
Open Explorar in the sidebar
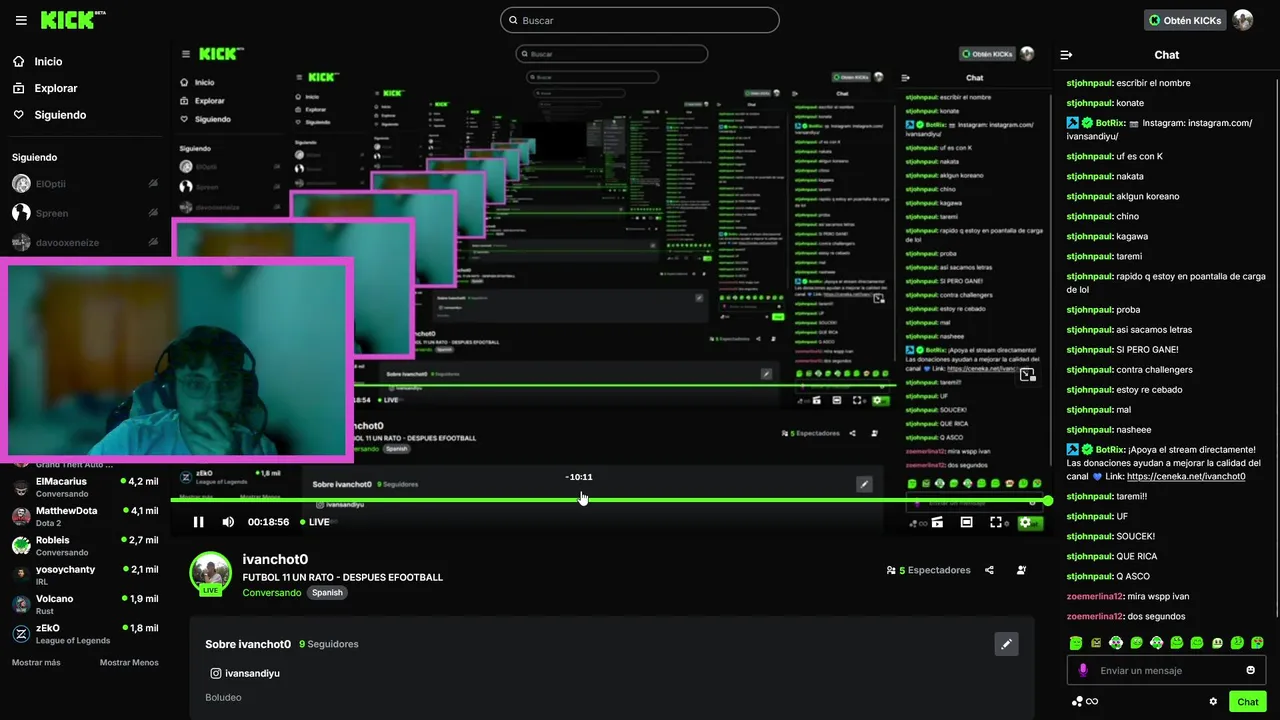[x=45, y=88]
